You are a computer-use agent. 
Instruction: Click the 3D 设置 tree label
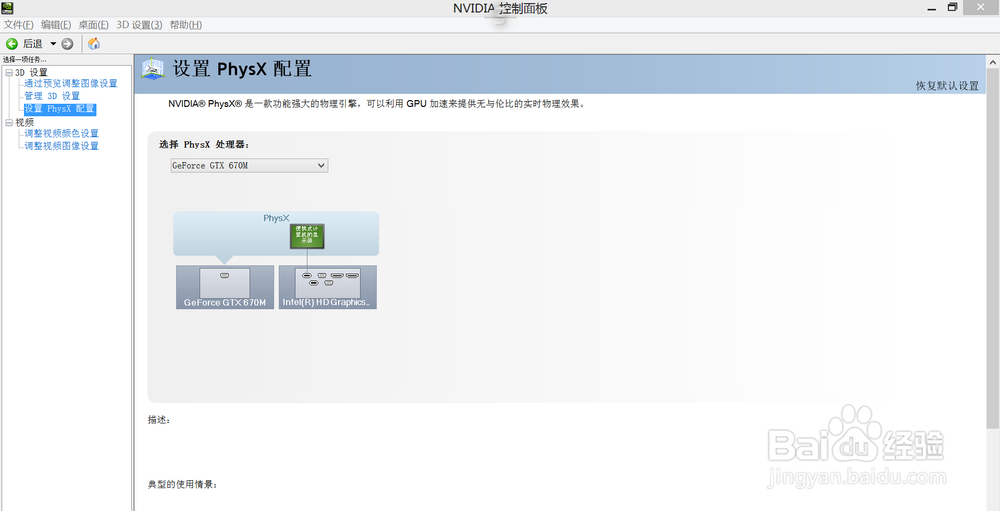point(31,73)
